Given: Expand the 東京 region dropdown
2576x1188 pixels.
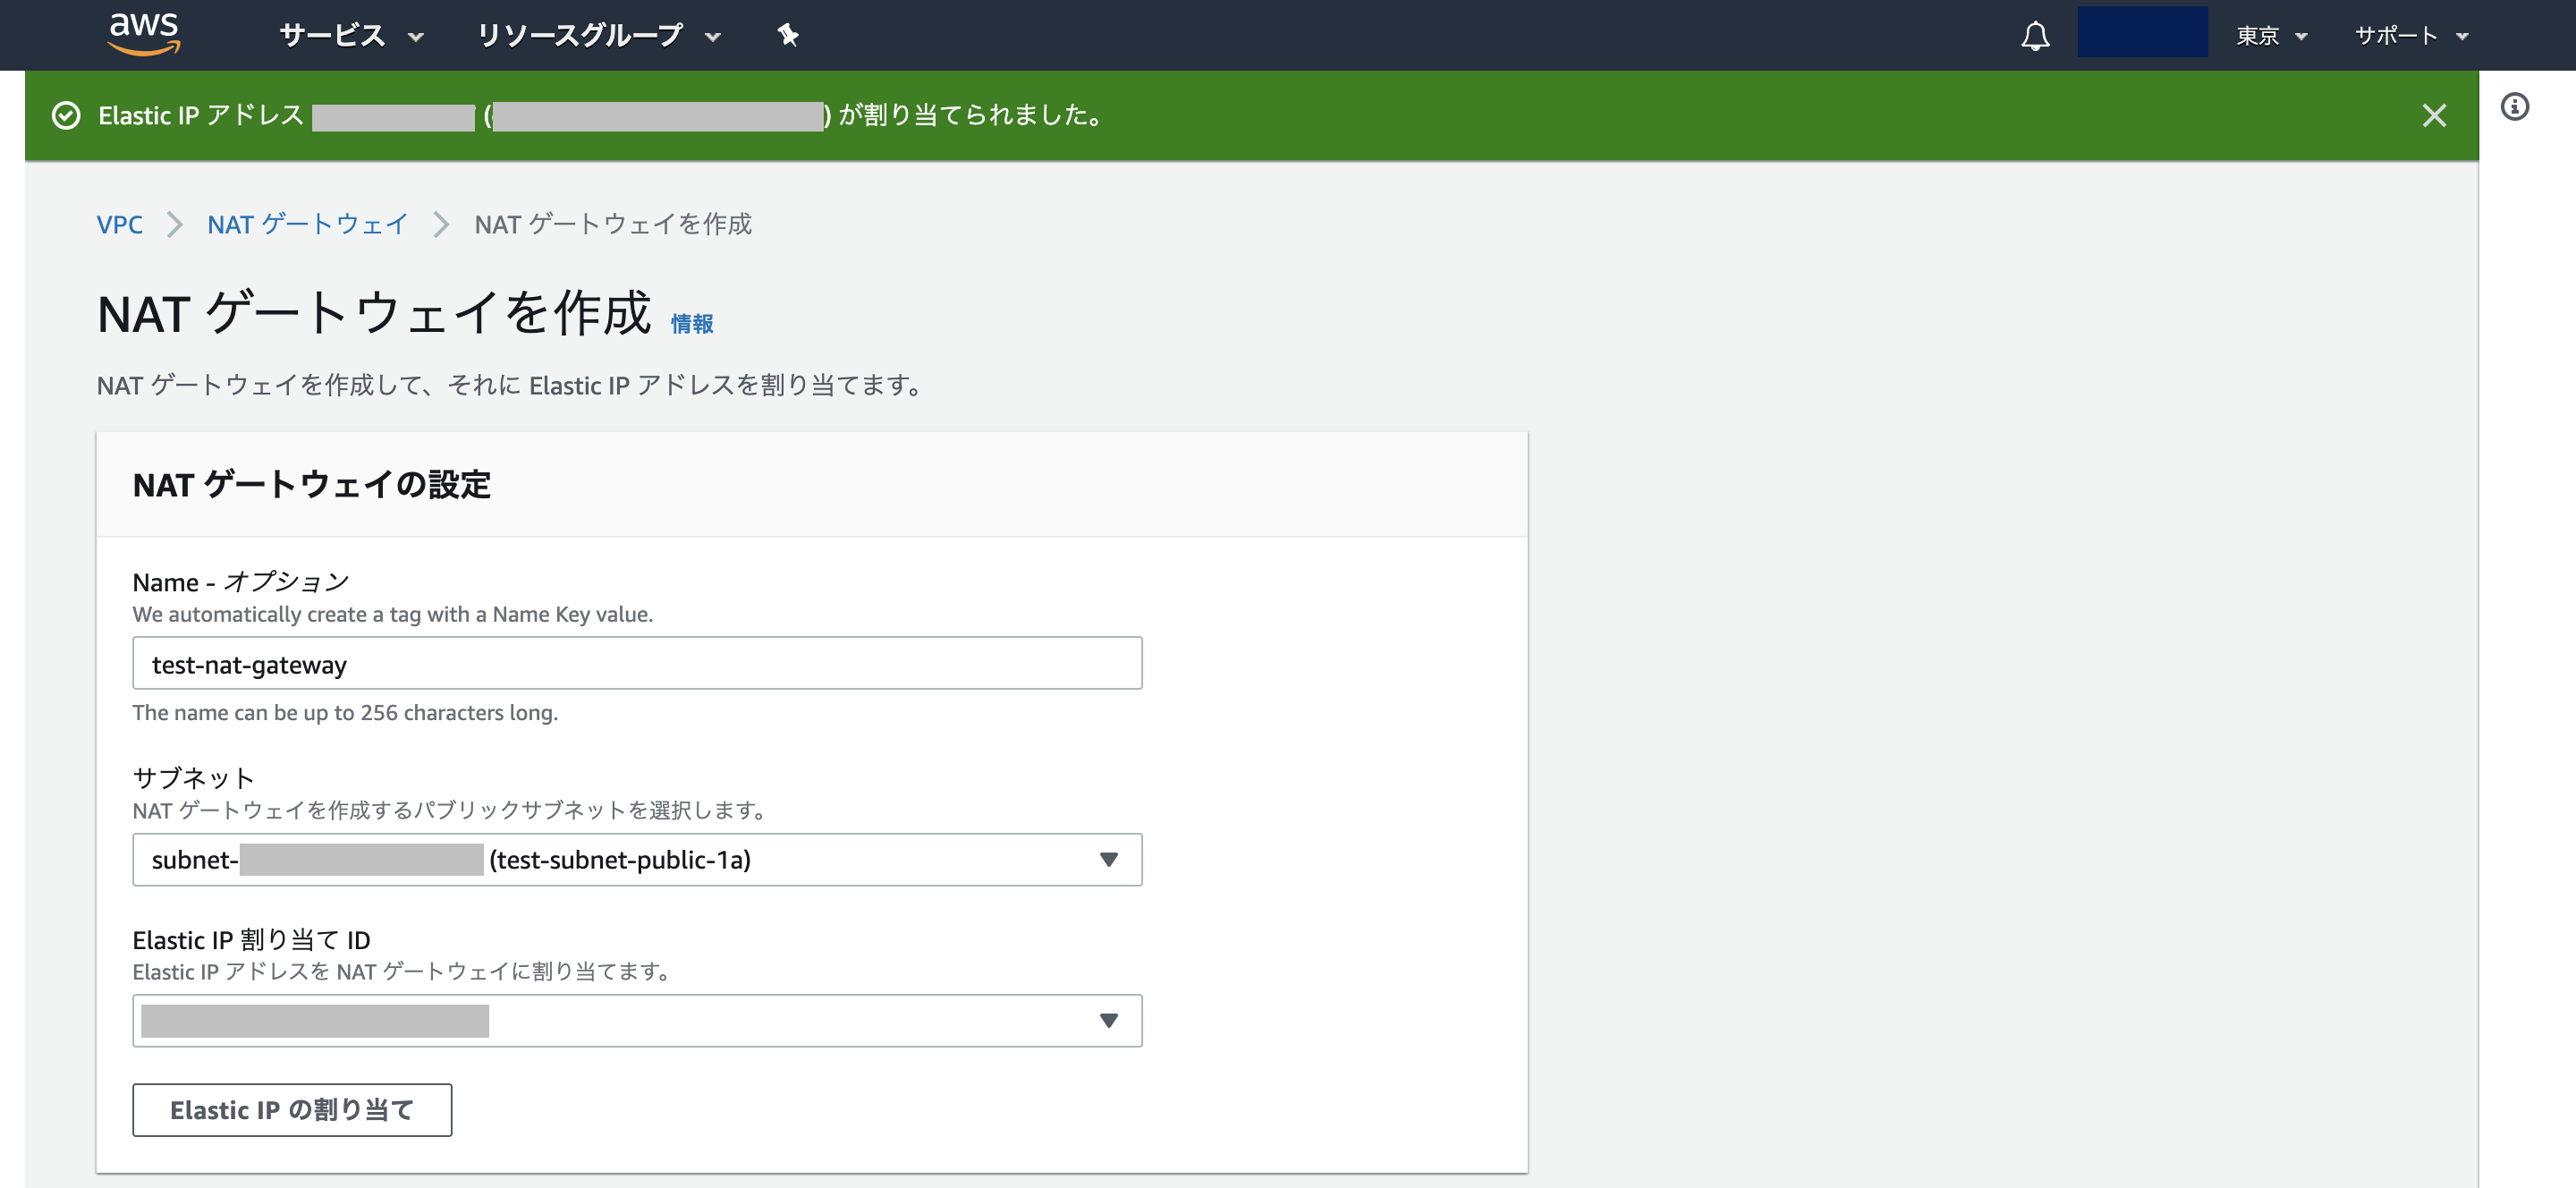Looking at the screenshot, I should click(x=2271, y=35).
